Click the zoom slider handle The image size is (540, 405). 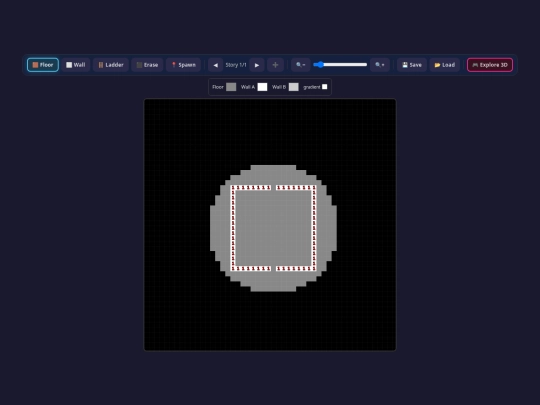tap(320, 64)
